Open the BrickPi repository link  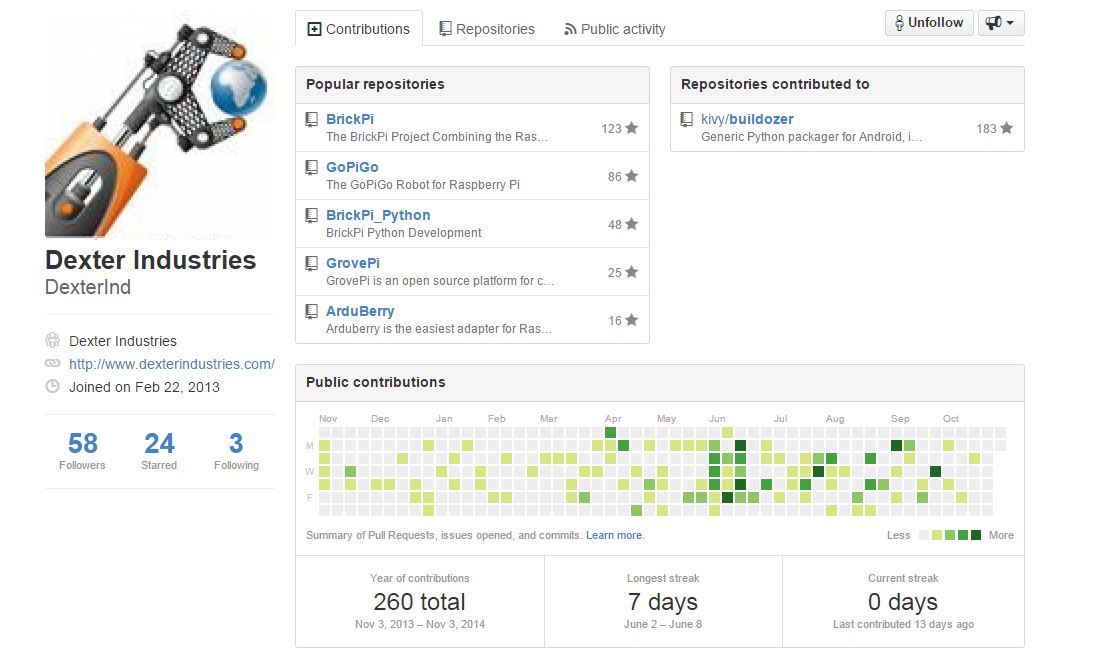(x=350, y=119)
